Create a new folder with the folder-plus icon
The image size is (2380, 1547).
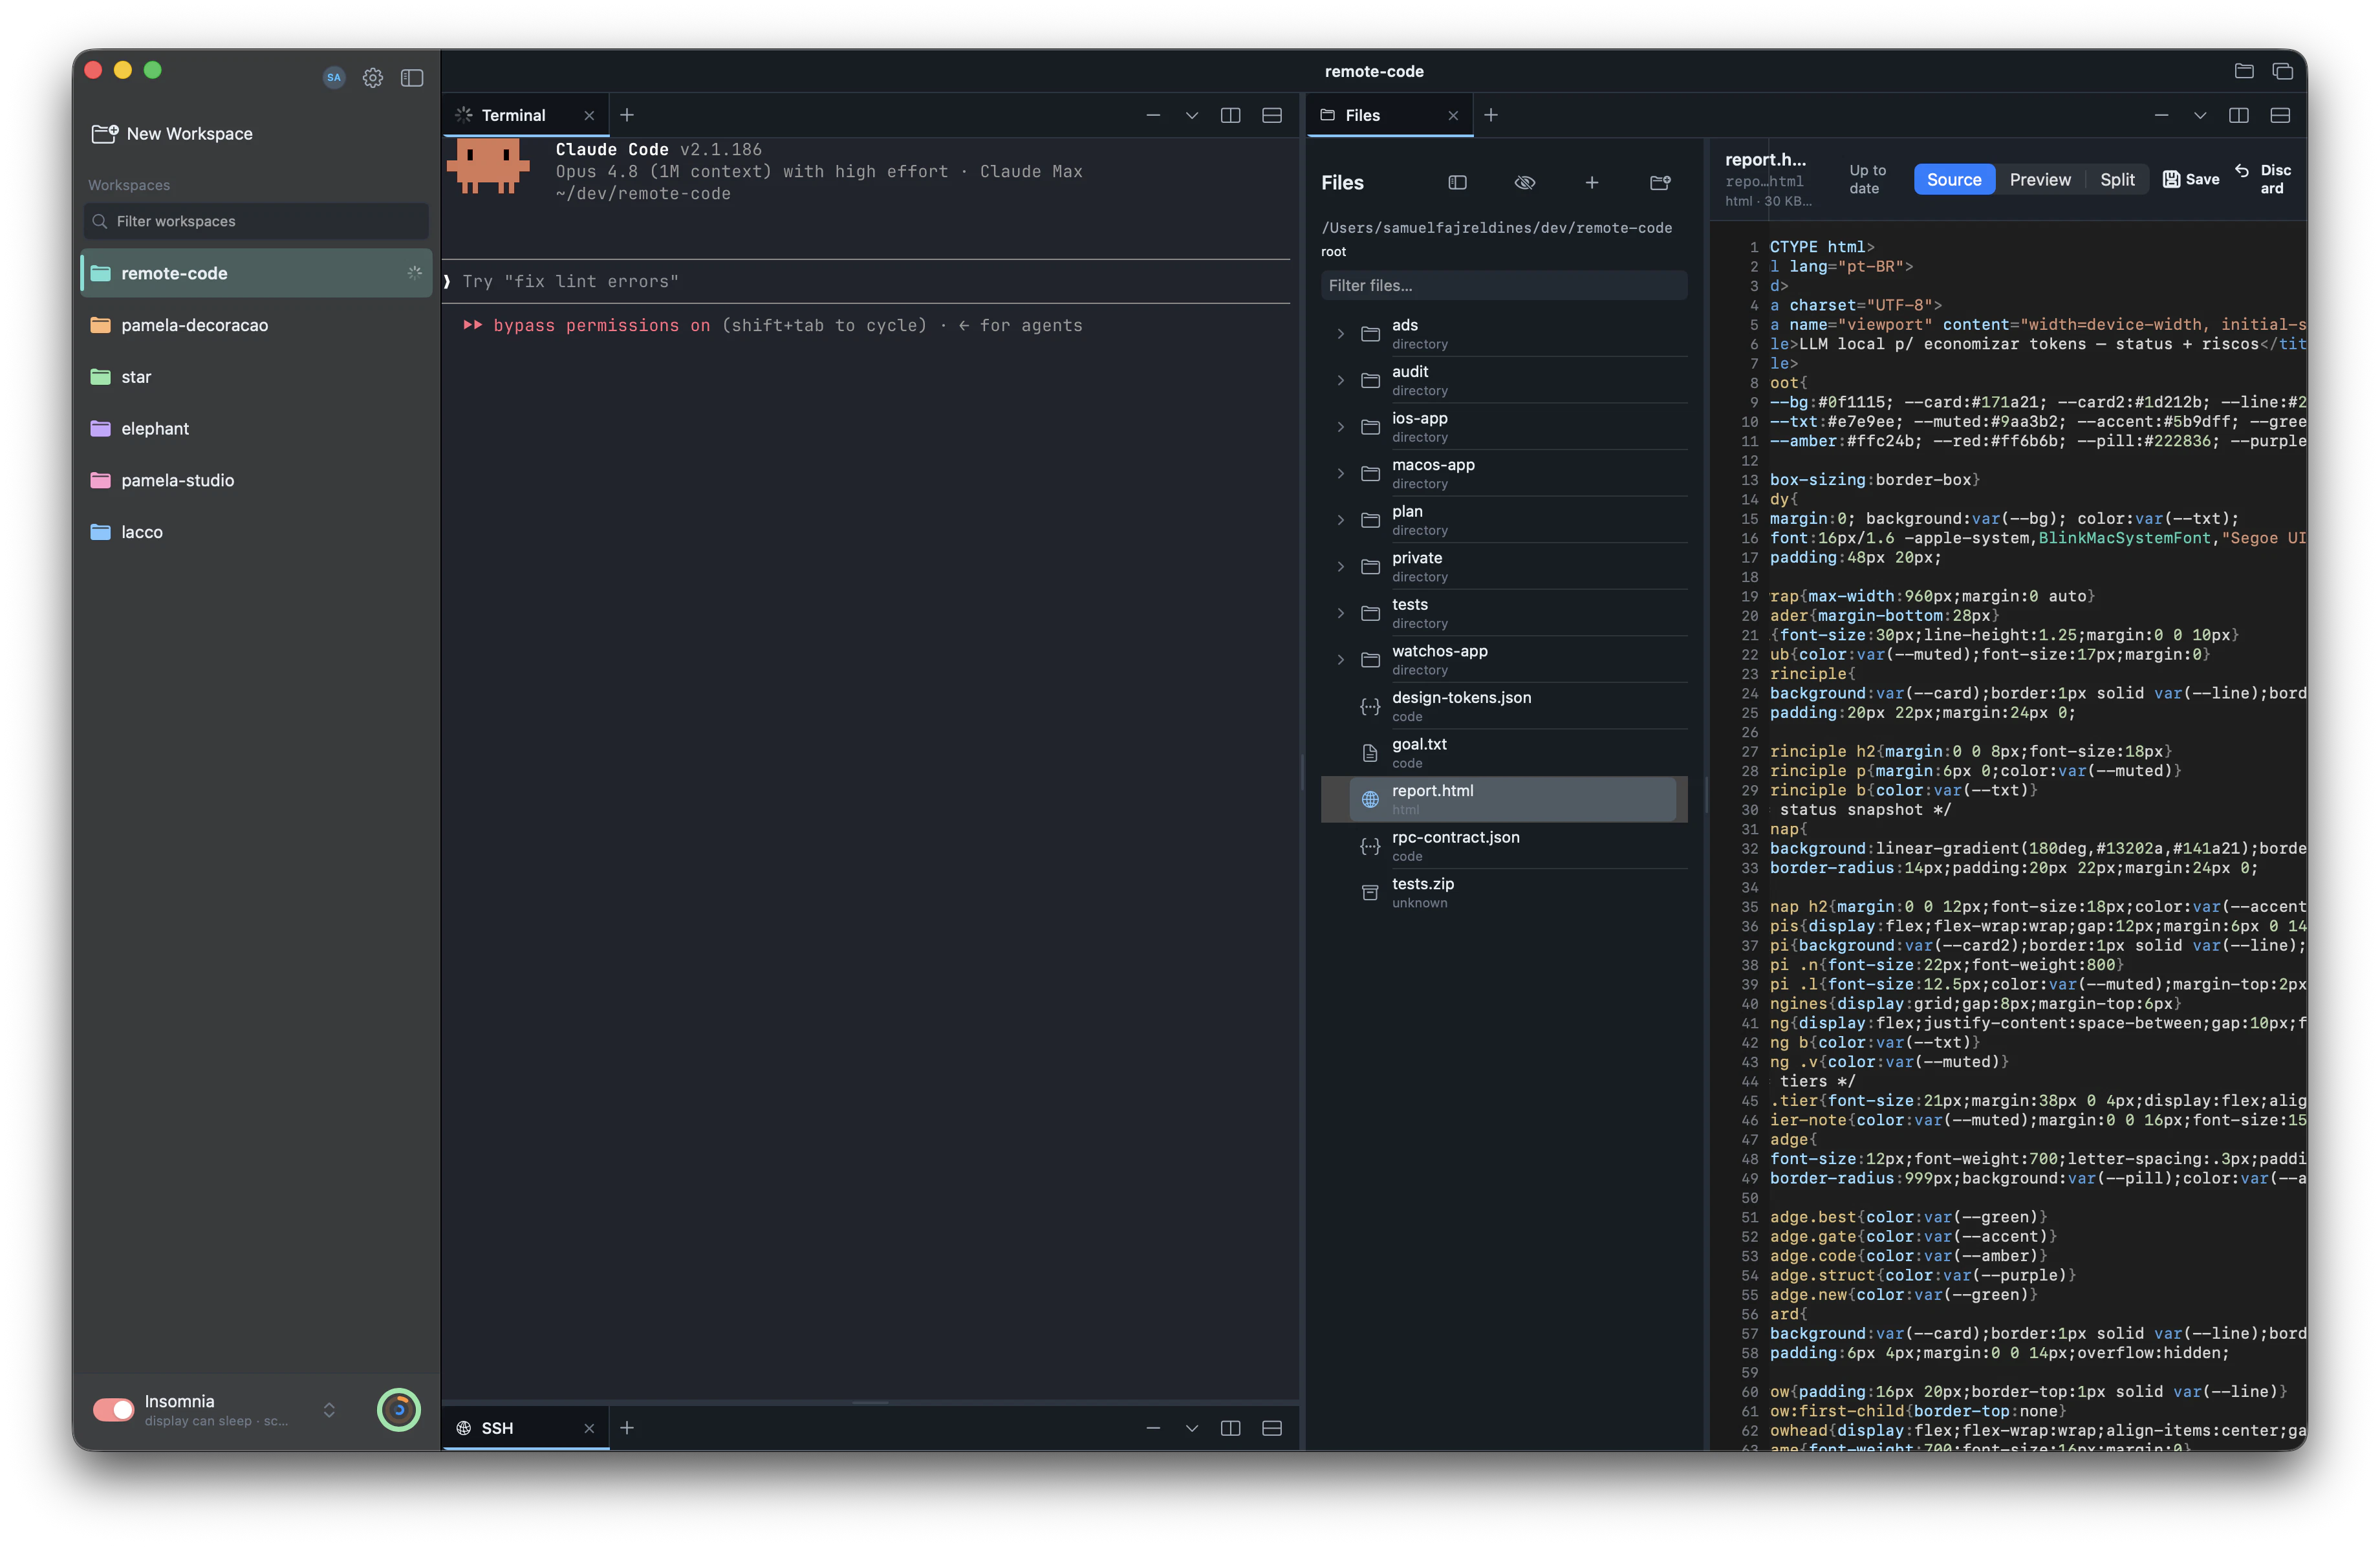tap(1660, 182)
